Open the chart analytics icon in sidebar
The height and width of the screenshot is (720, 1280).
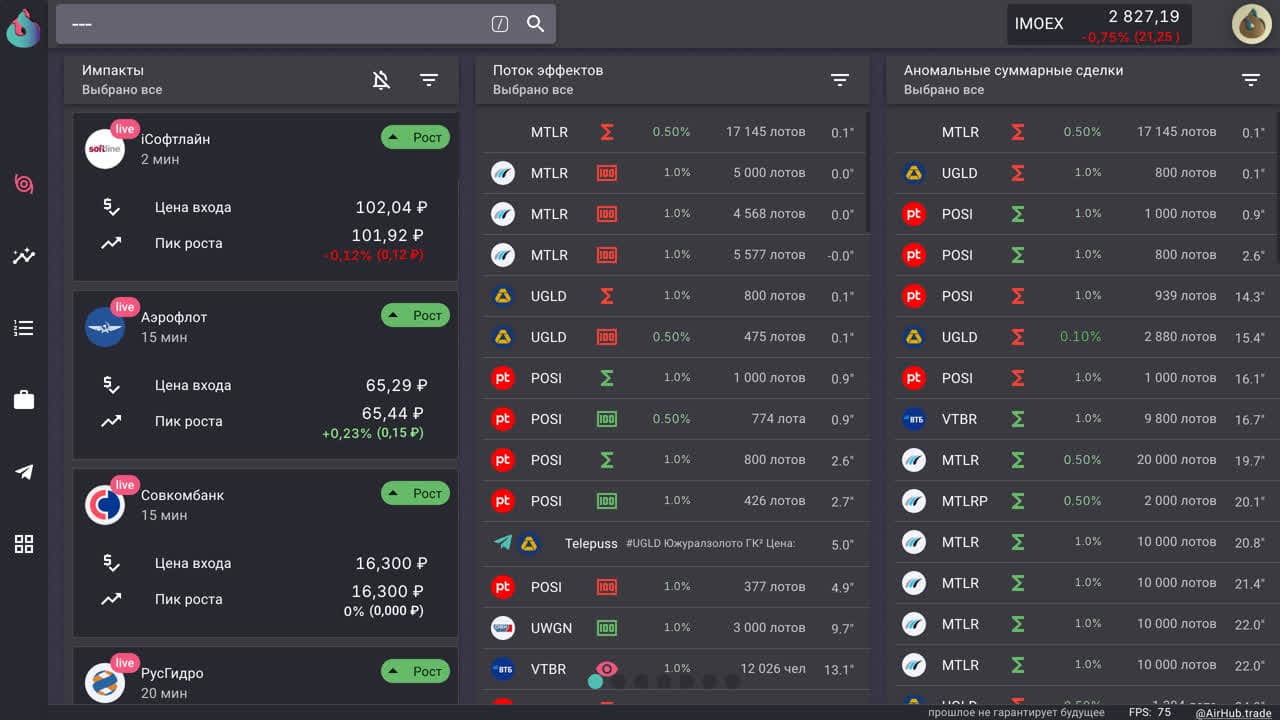[24, 256]
